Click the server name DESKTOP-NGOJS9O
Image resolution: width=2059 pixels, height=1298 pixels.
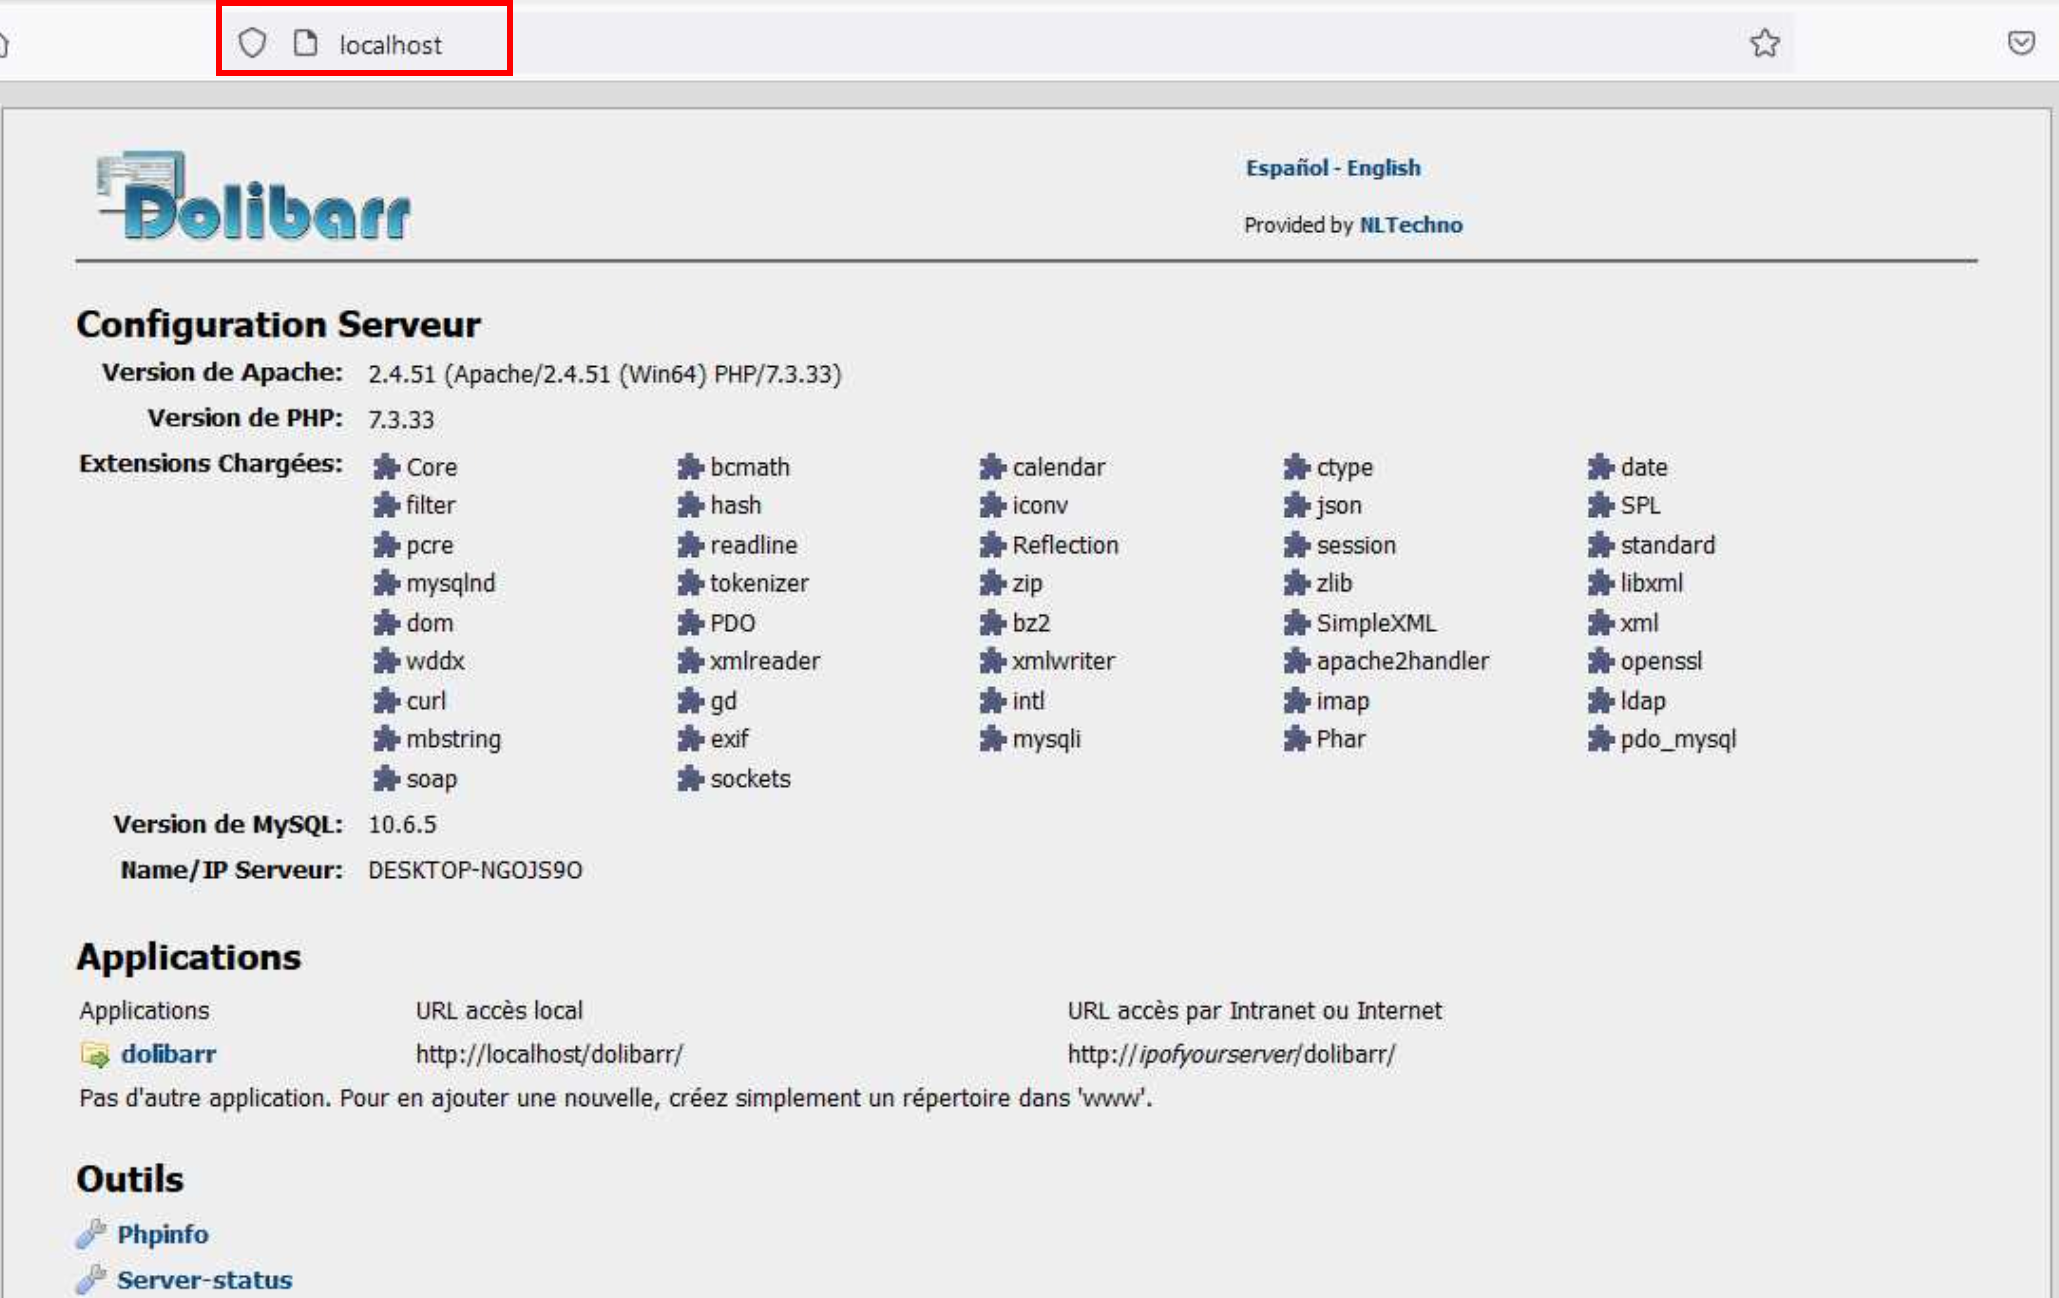tap(475, 870)
